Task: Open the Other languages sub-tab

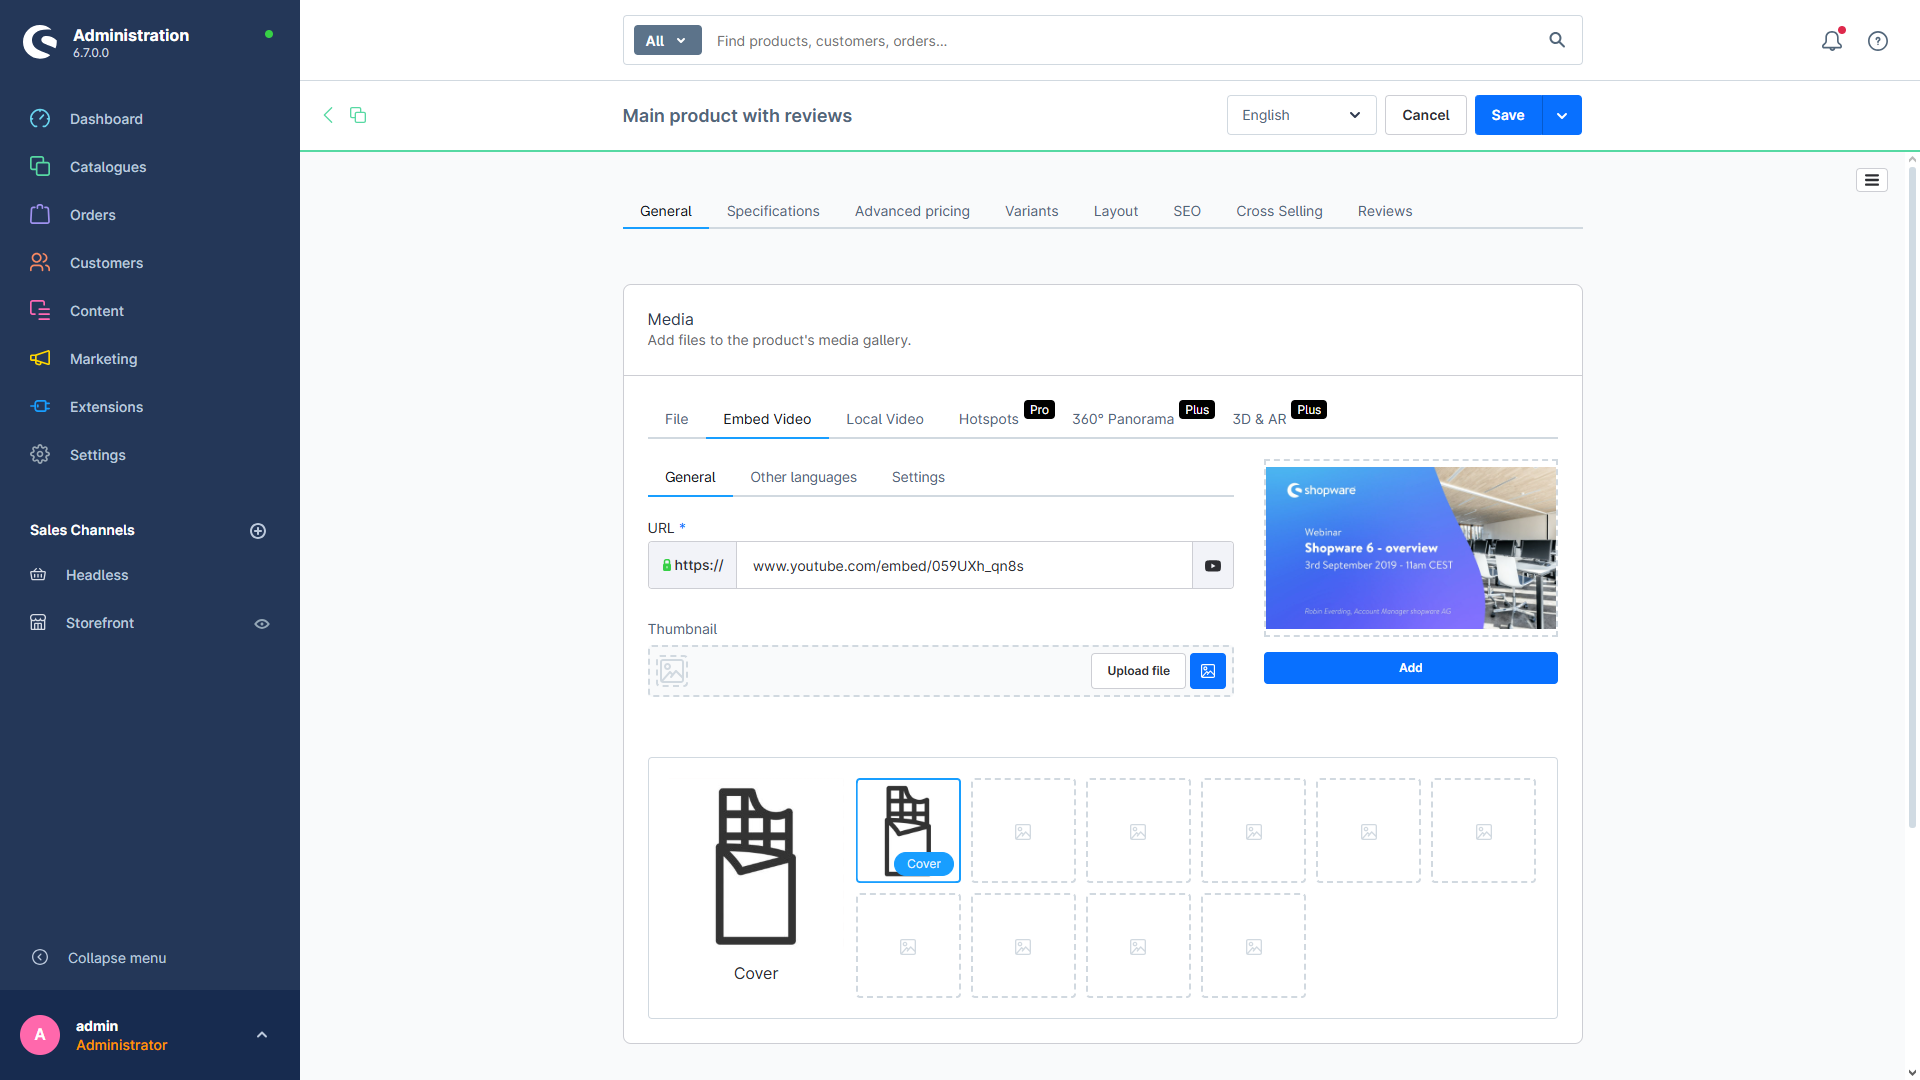Action: (803, 477)
